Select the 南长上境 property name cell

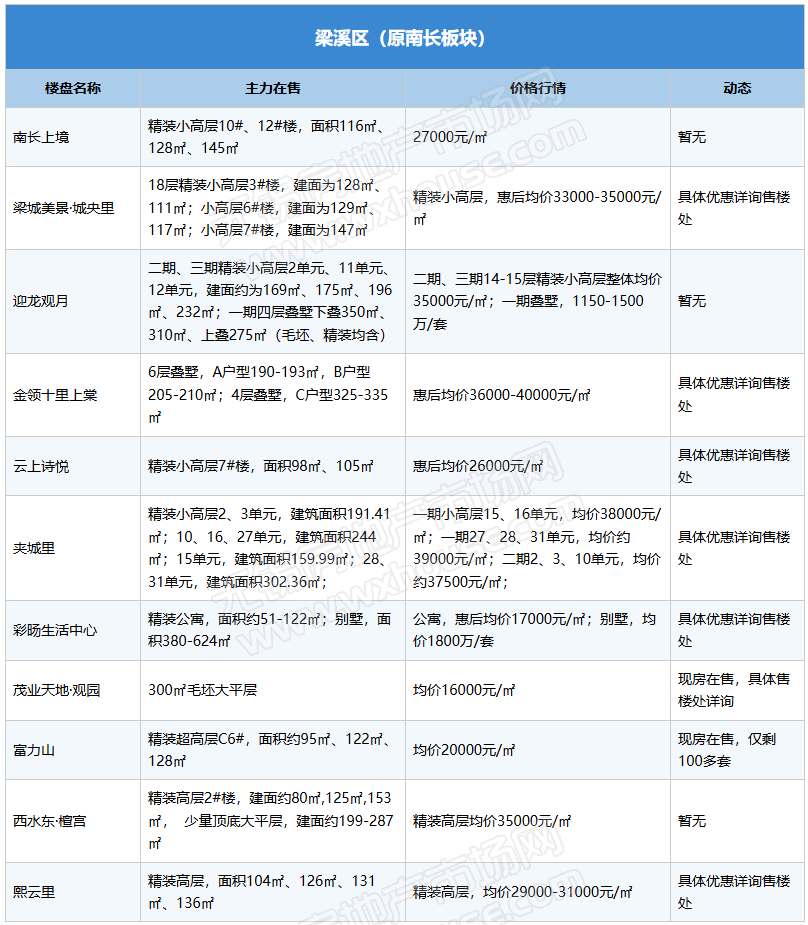(x=42, y=137)
